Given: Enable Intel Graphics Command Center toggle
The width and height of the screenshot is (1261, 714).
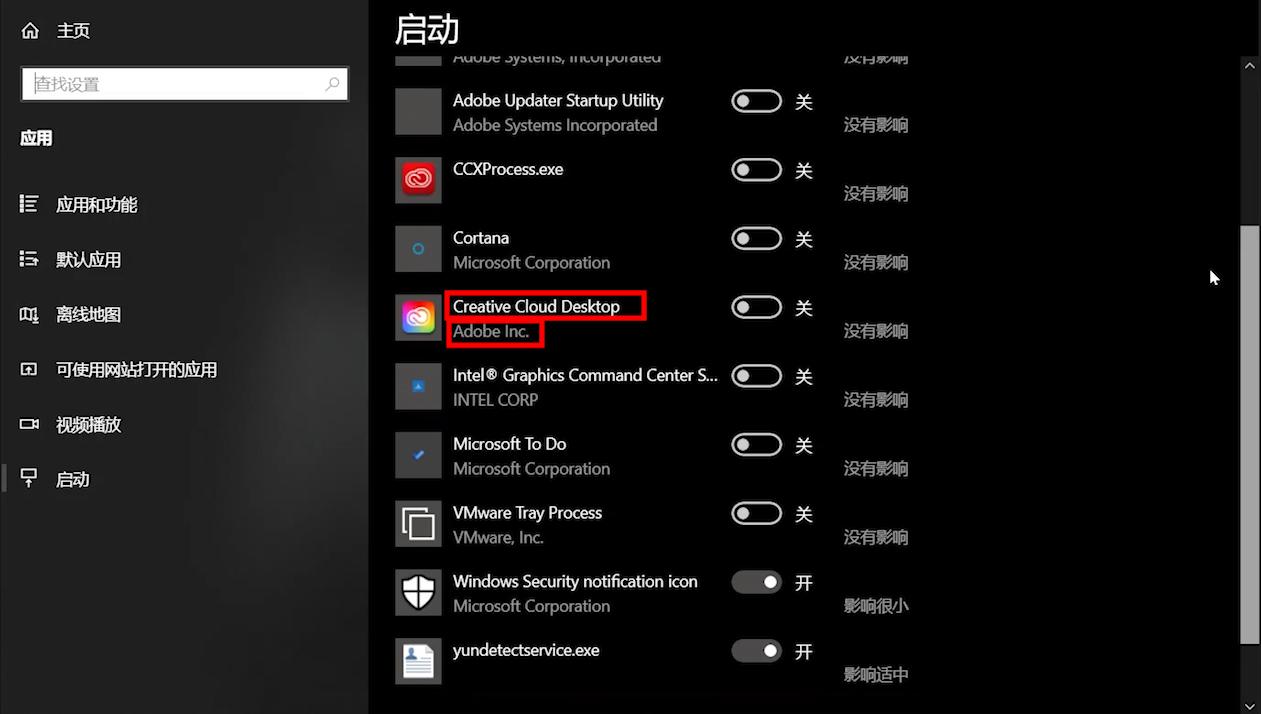Looking at the screenshot, I should tap(756, 376).
